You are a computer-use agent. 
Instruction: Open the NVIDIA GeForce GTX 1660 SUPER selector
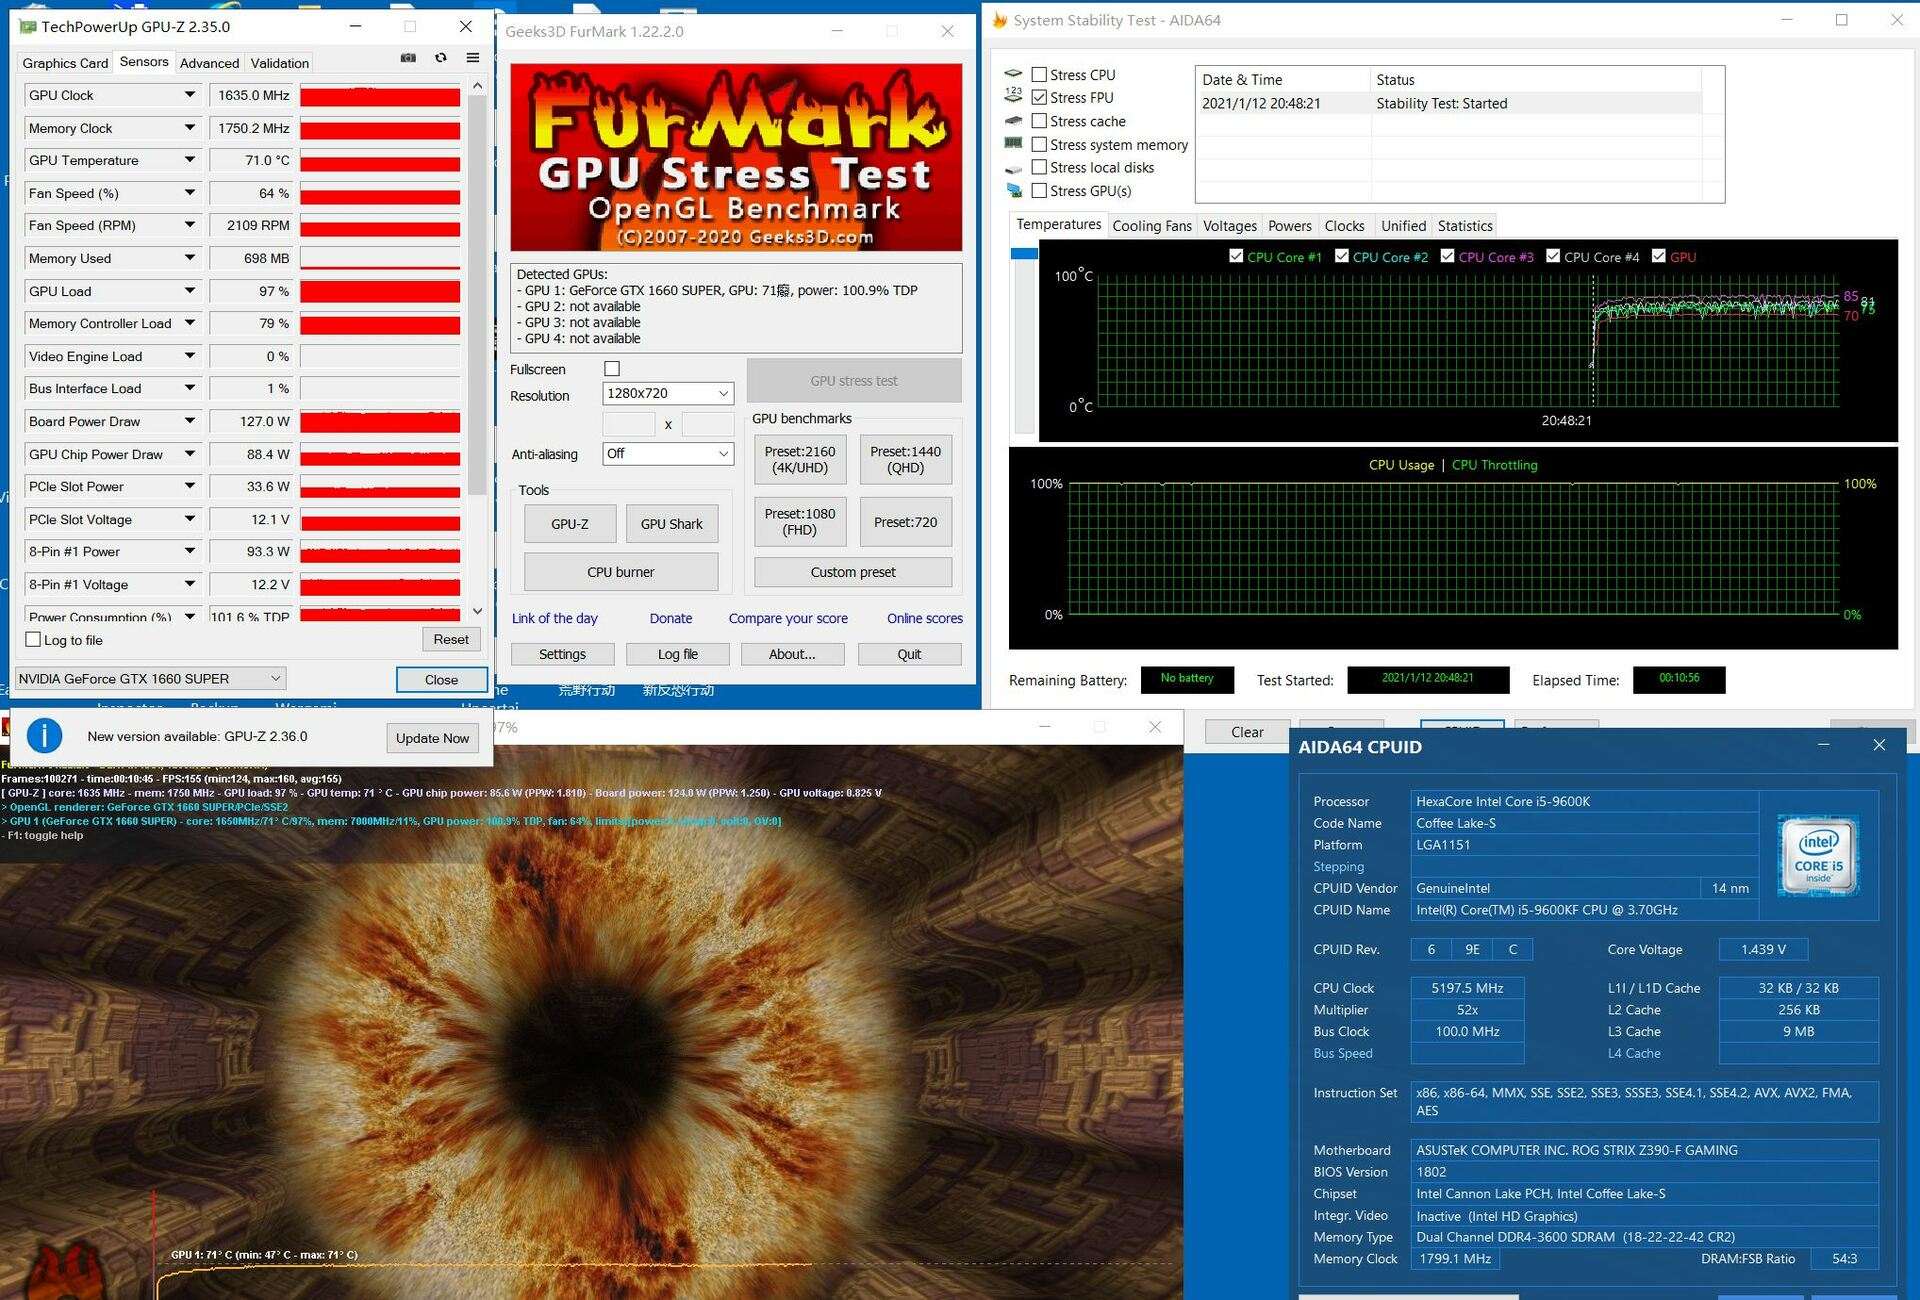coord(150,679)
